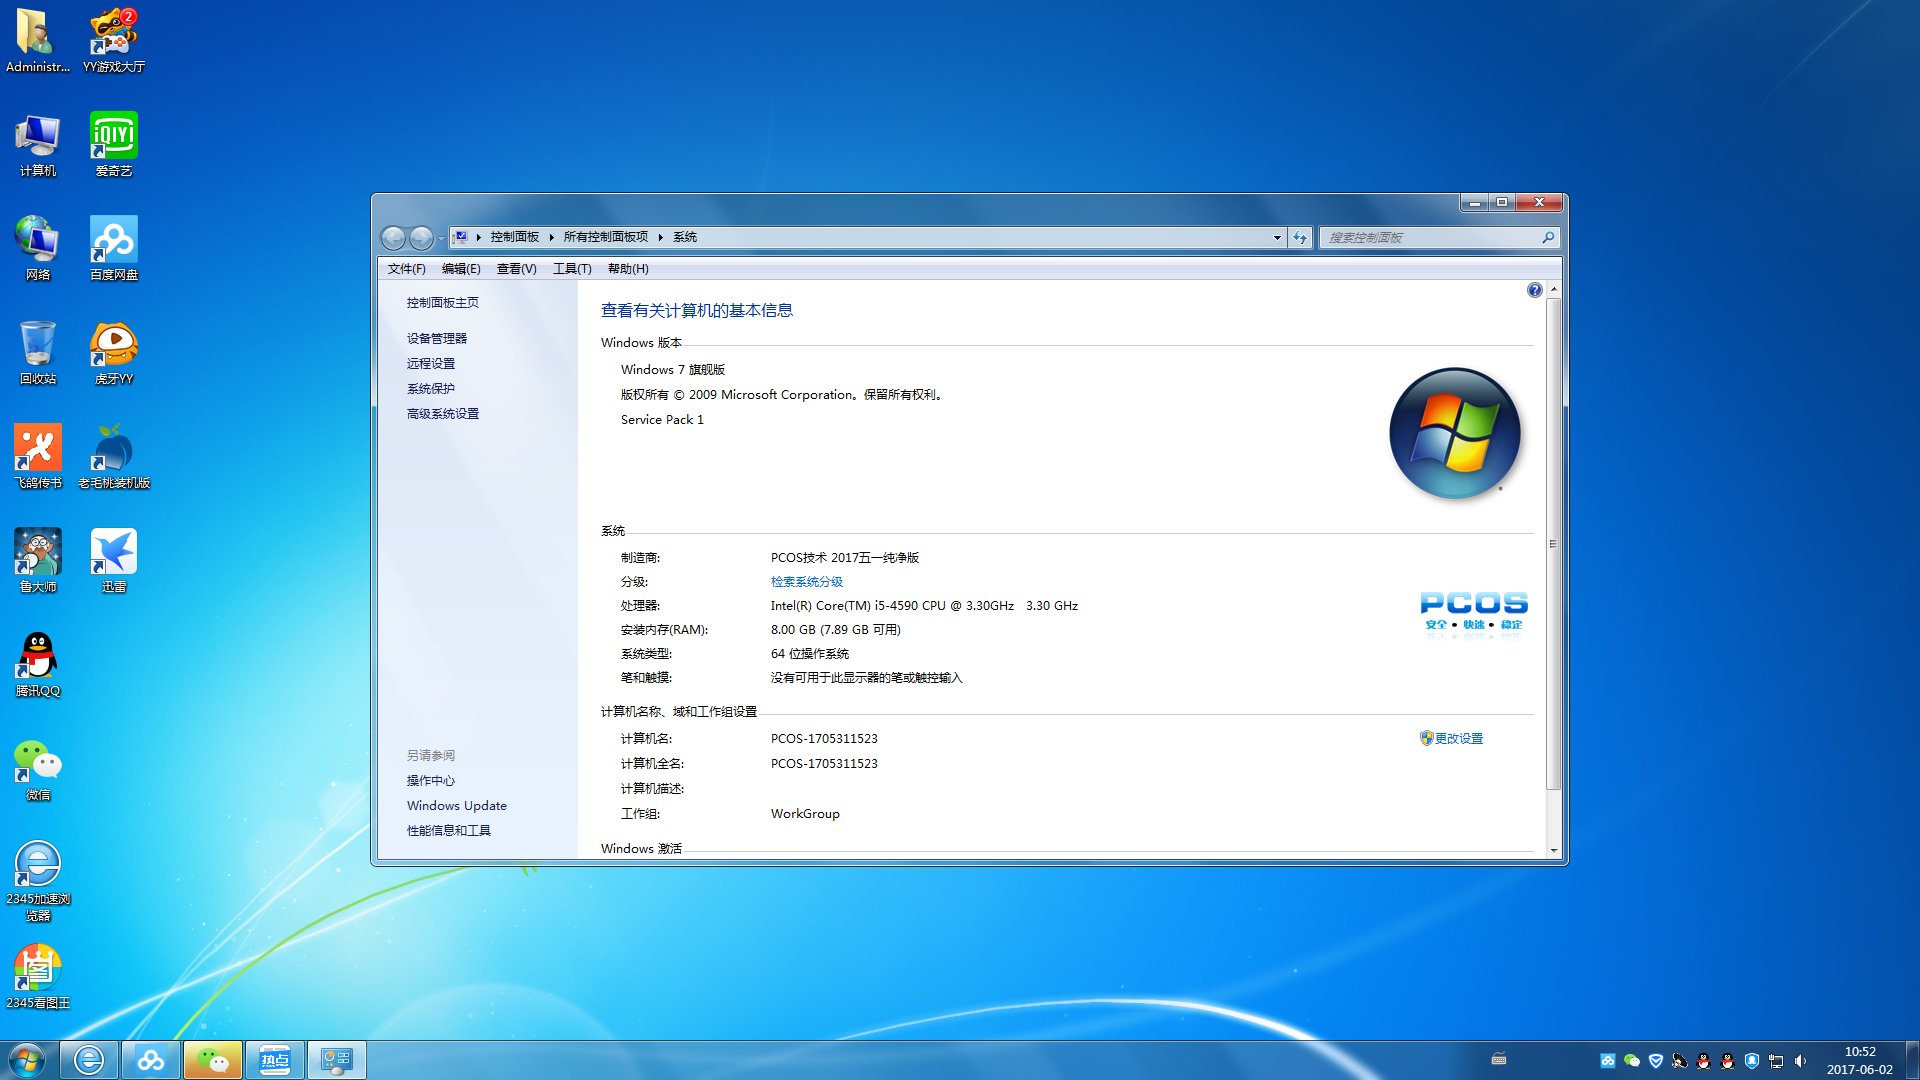This screenshot has height=1080, width=1920.
Task: Open 系统保护 in the left pane
Action: 431,389
